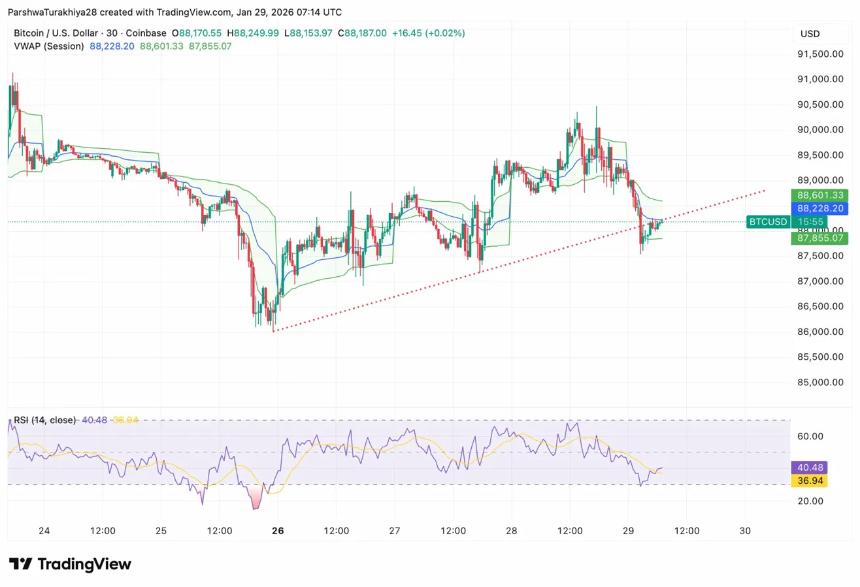
Task: Click the green VWAP lower band value 87,855.07
Action: tap(817, 238)
